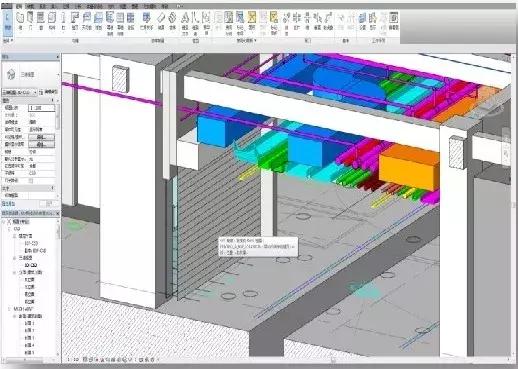Open the 插入 ribbon tab
The width and height of the screenshot is (518, 369).
pos(54,6)
